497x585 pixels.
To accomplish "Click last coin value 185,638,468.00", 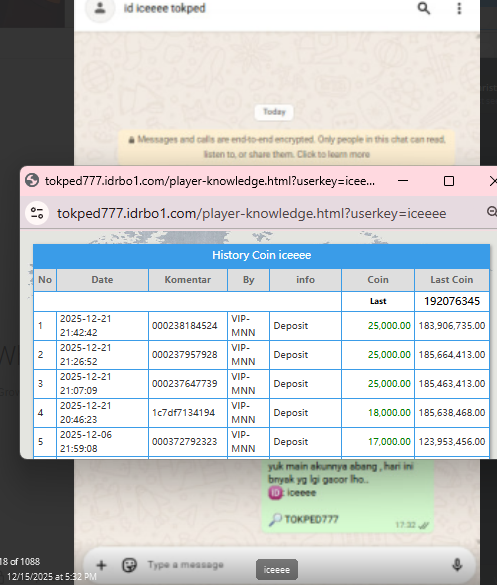I will click(x=452, y=413).
